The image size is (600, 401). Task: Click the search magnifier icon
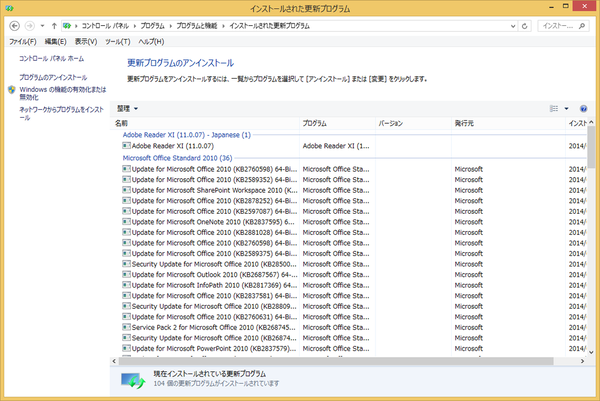[x=582, y=26]
